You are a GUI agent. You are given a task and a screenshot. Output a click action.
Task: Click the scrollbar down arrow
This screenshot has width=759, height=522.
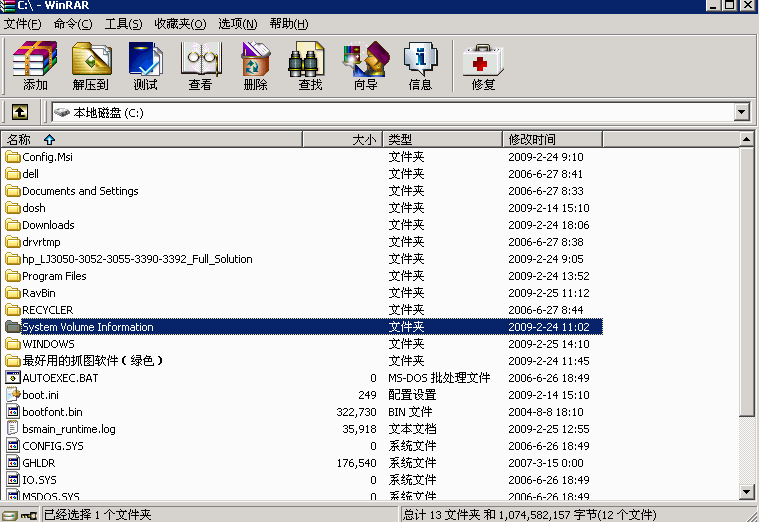click(746, 492)
